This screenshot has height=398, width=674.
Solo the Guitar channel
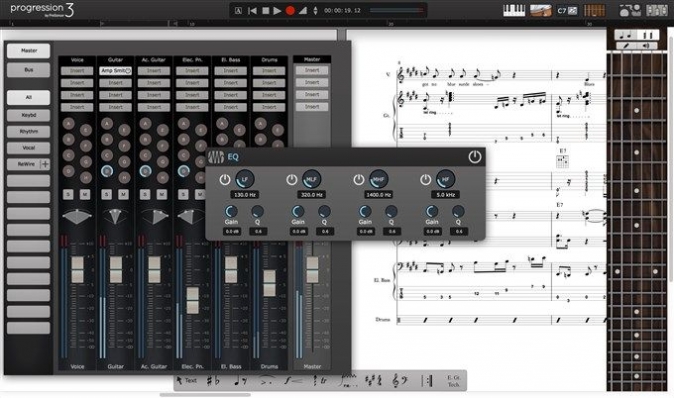(107, 195)
